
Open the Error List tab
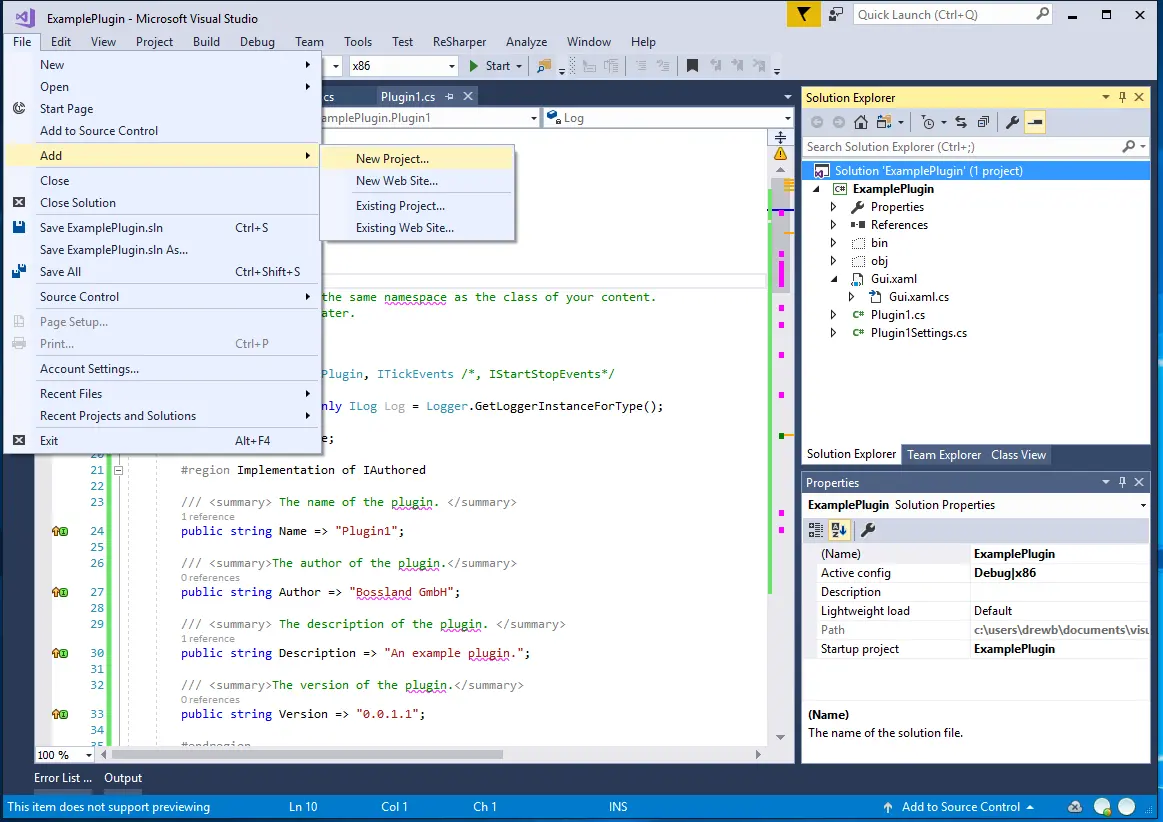[62, 778]
